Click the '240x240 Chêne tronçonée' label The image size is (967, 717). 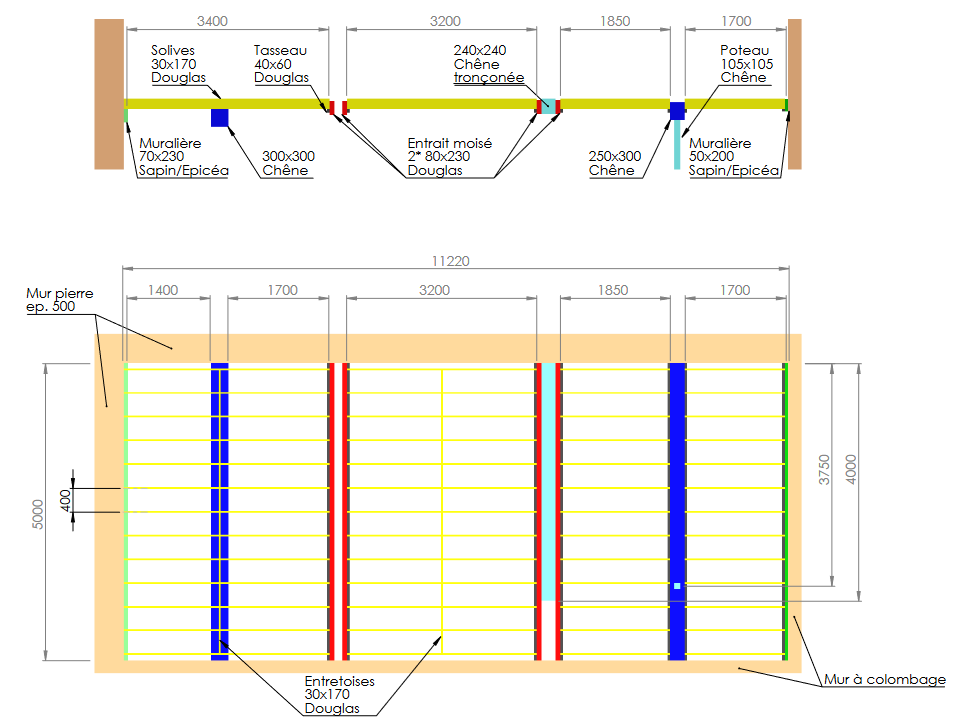click(x=488, y=64)
